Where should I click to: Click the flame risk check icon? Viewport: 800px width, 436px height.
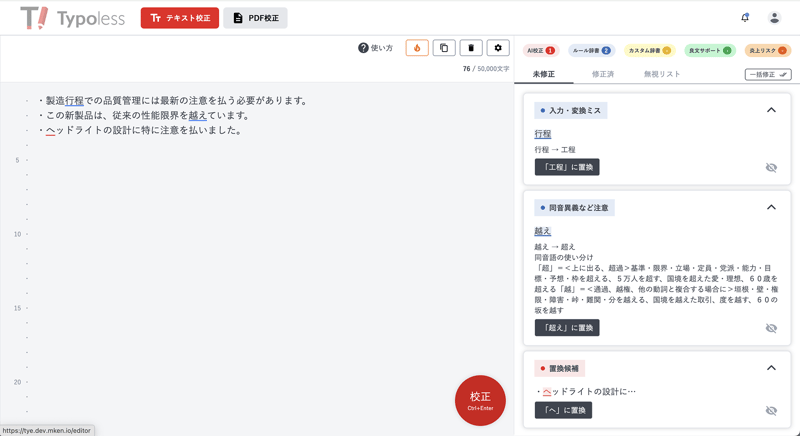point(417,48)
